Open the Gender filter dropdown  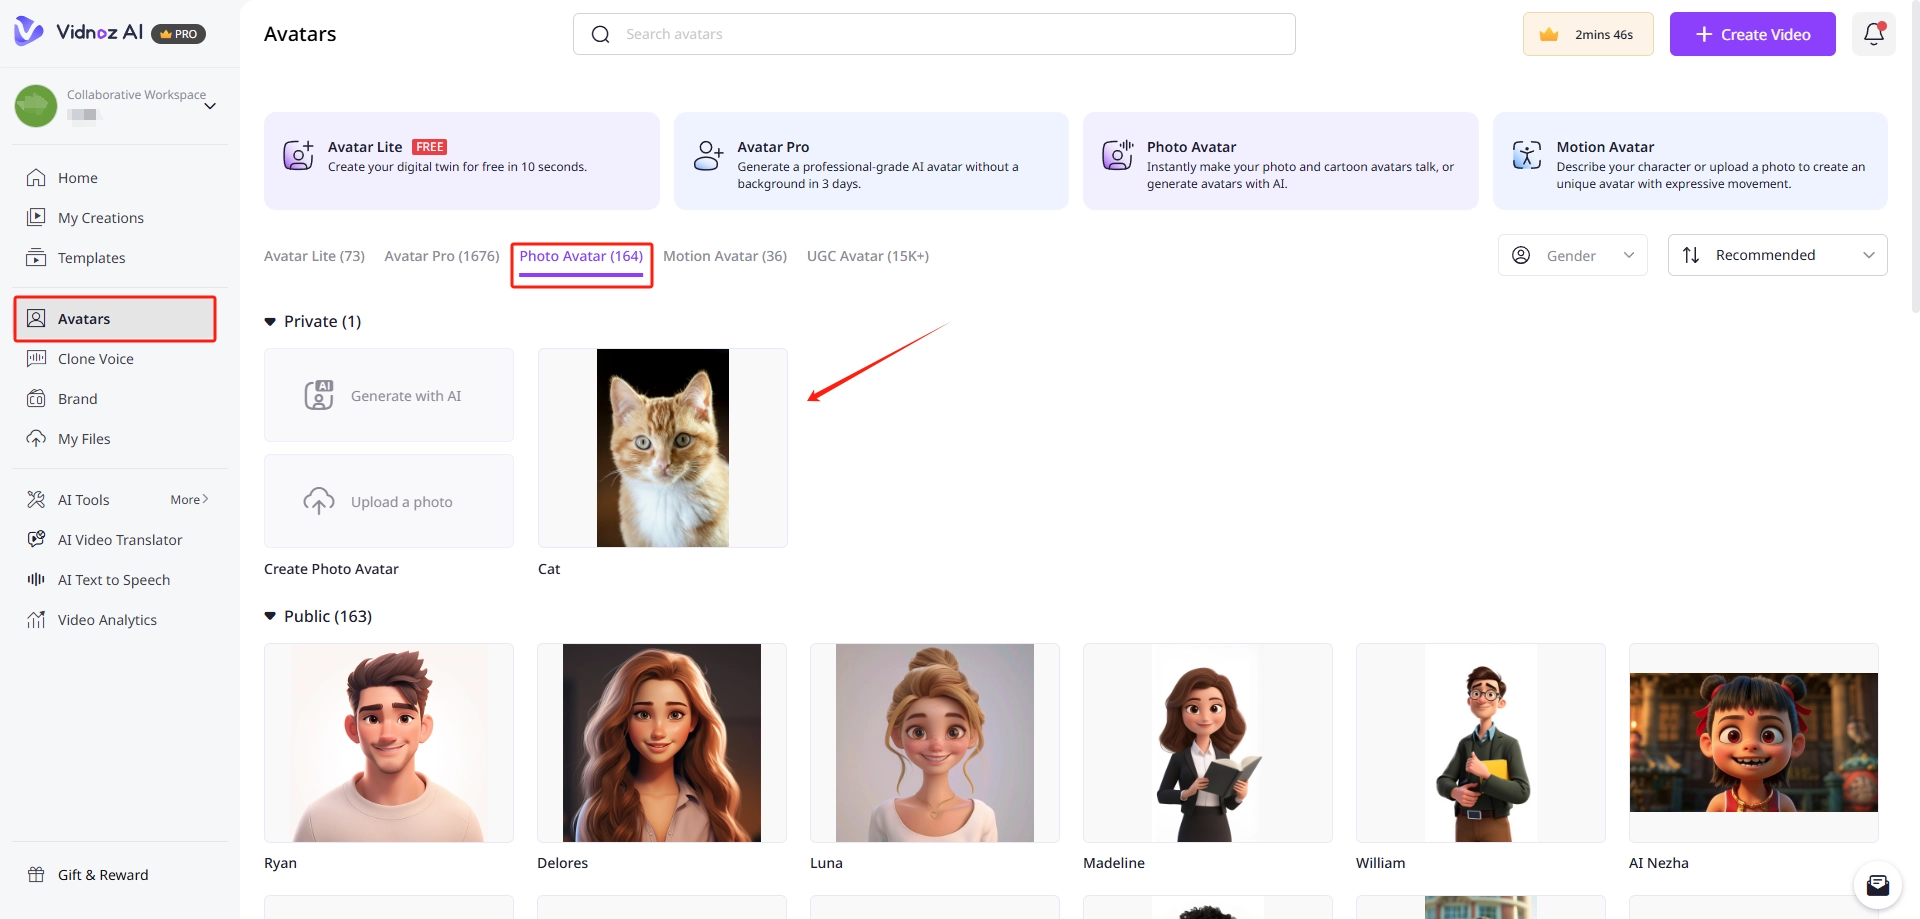1572,256
